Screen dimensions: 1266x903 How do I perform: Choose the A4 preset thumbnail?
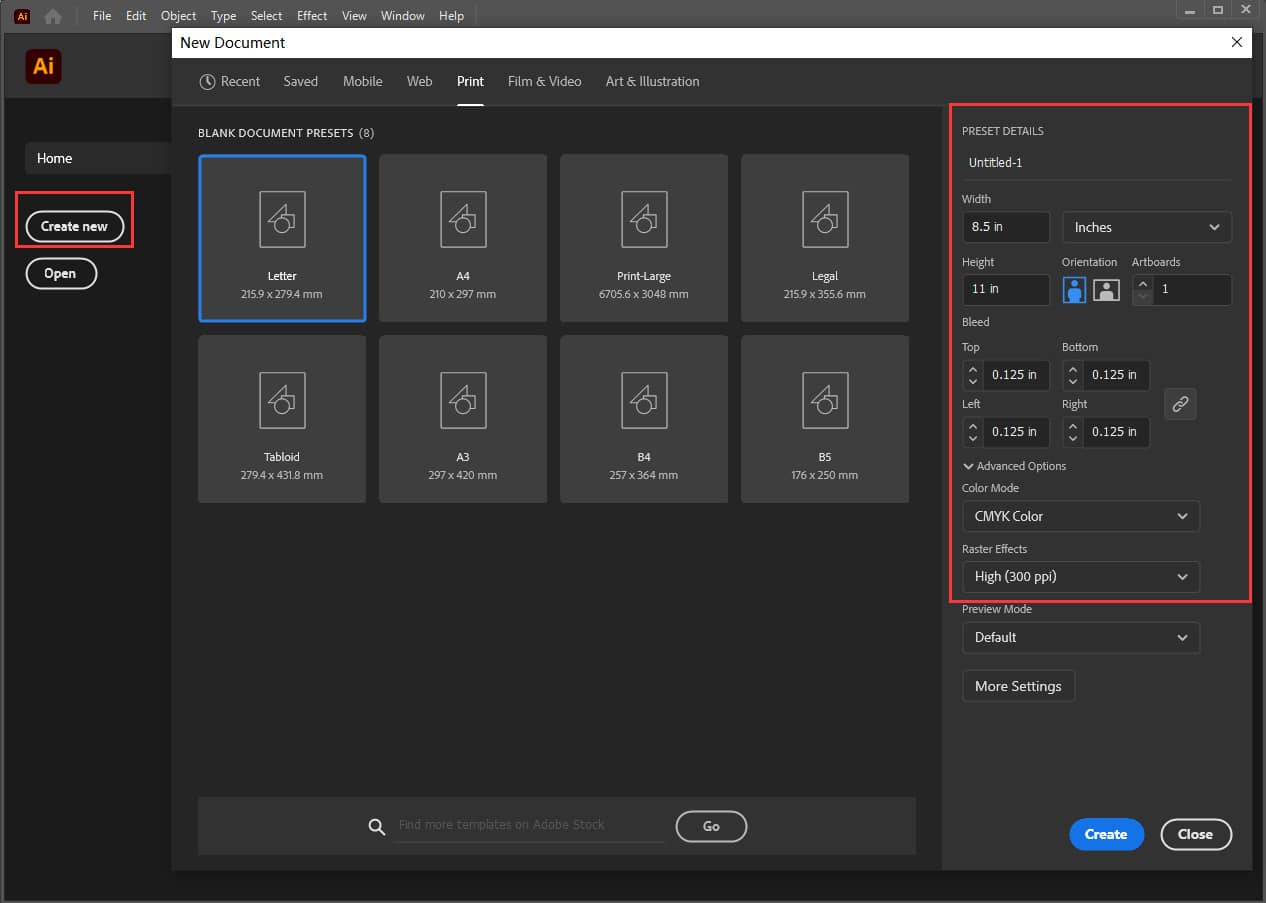pos(463,238)
